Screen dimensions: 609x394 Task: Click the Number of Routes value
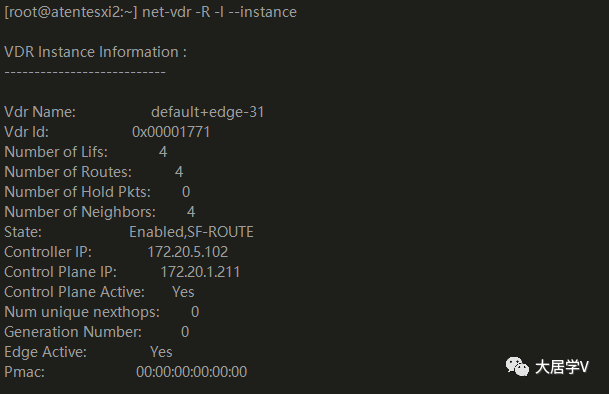pyautogui.click(x=179, y=172)
